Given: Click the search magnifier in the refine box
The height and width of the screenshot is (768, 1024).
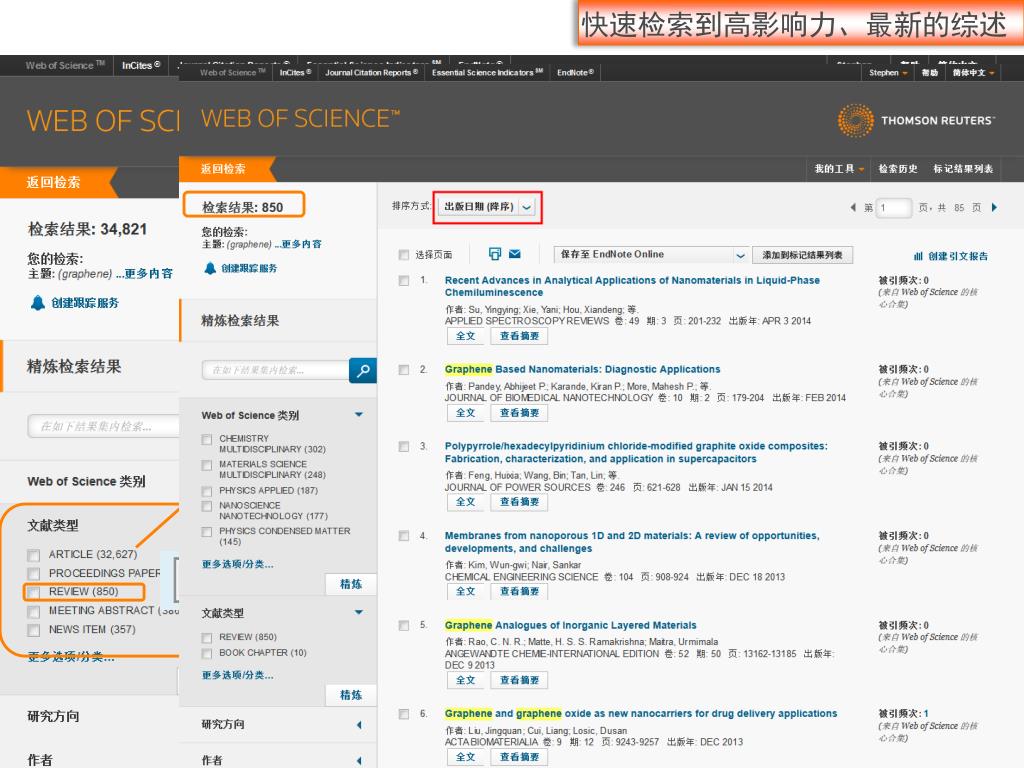Looking at the screenshot, I should click(363, 370).
